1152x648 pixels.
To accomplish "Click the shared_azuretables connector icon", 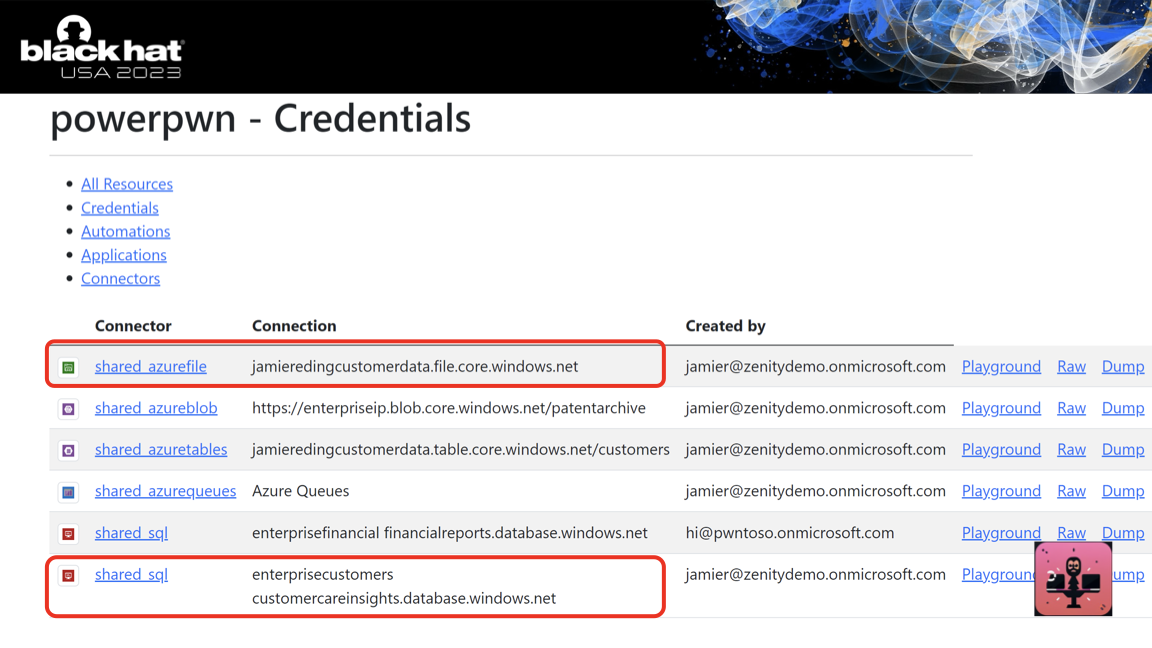I will click(68, 450).
